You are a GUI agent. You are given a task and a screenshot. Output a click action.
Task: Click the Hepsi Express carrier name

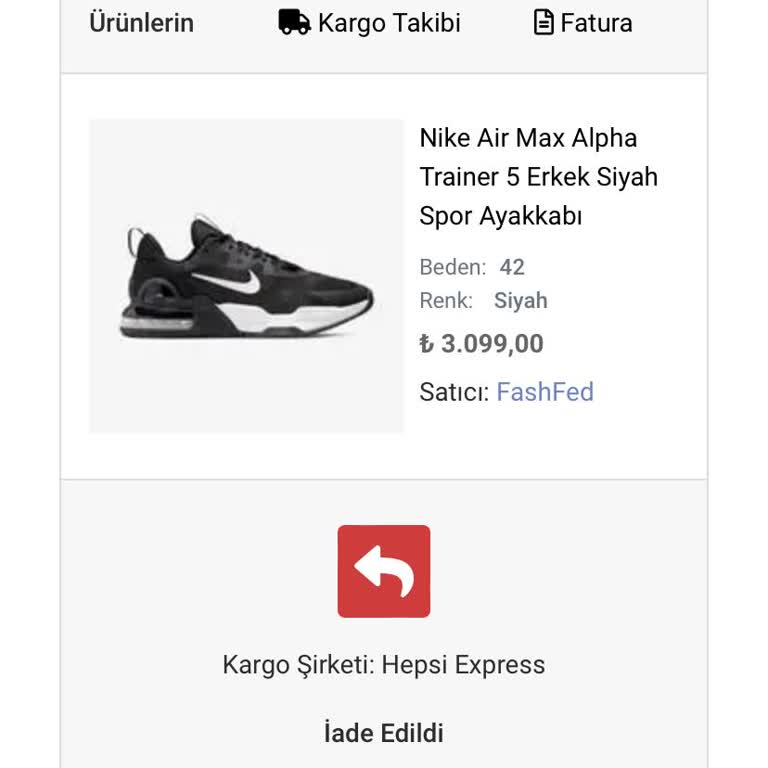tap(463, 665)
